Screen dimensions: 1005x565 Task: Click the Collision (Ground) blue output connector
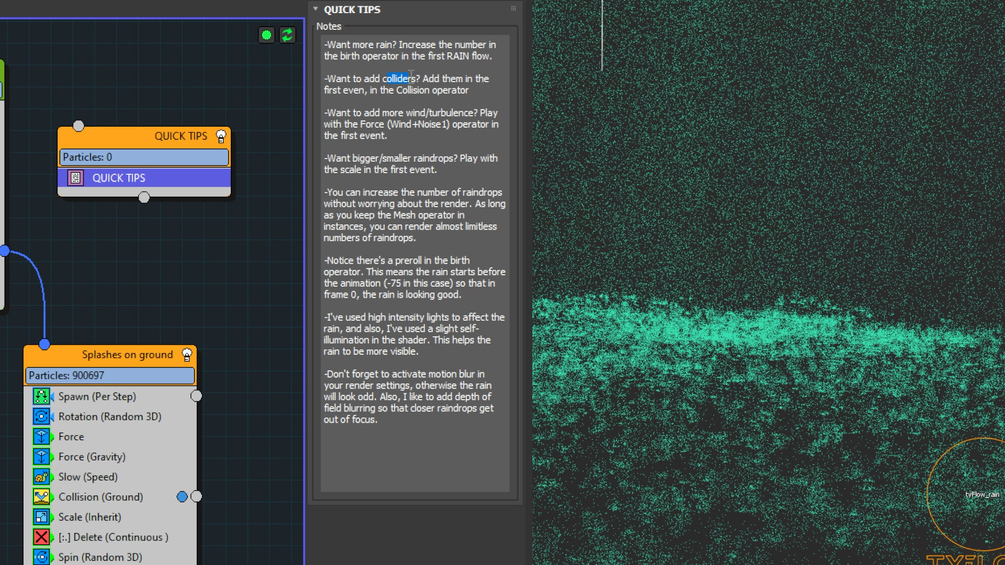coord(182,496)
